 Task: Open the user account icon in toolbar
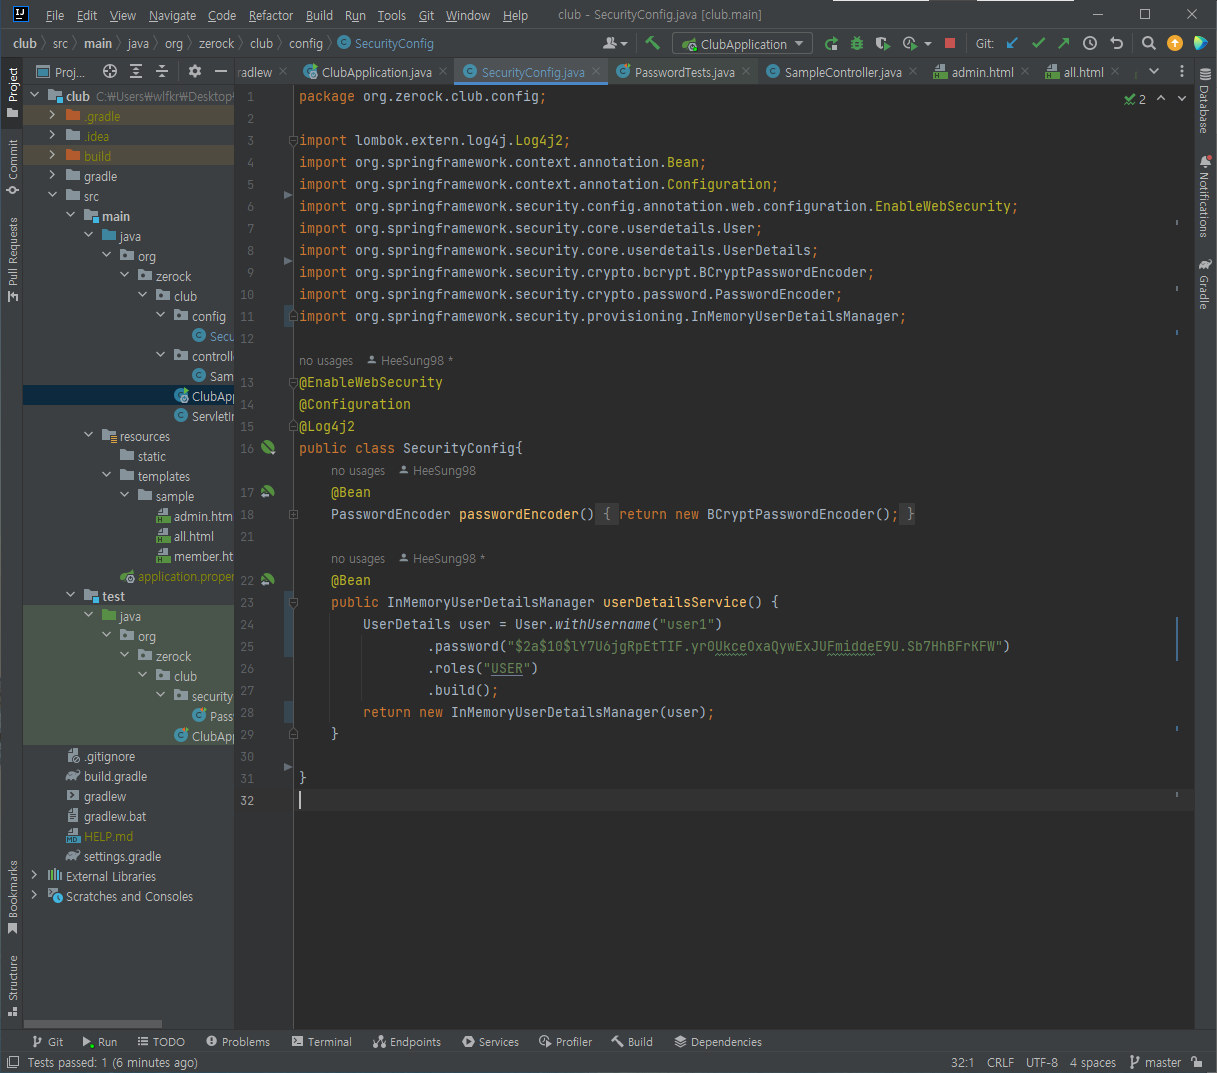coord(614,43)
